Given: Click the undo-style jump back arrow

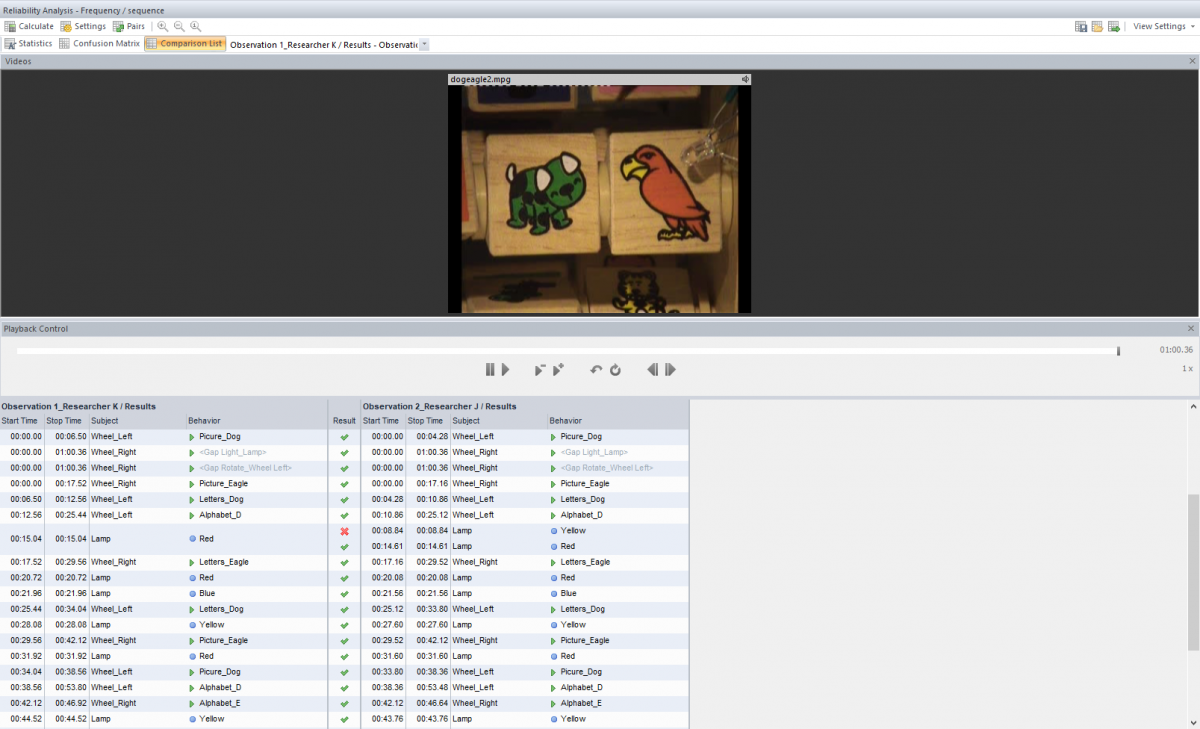Looking at the screenshot, I should (596, 370).
